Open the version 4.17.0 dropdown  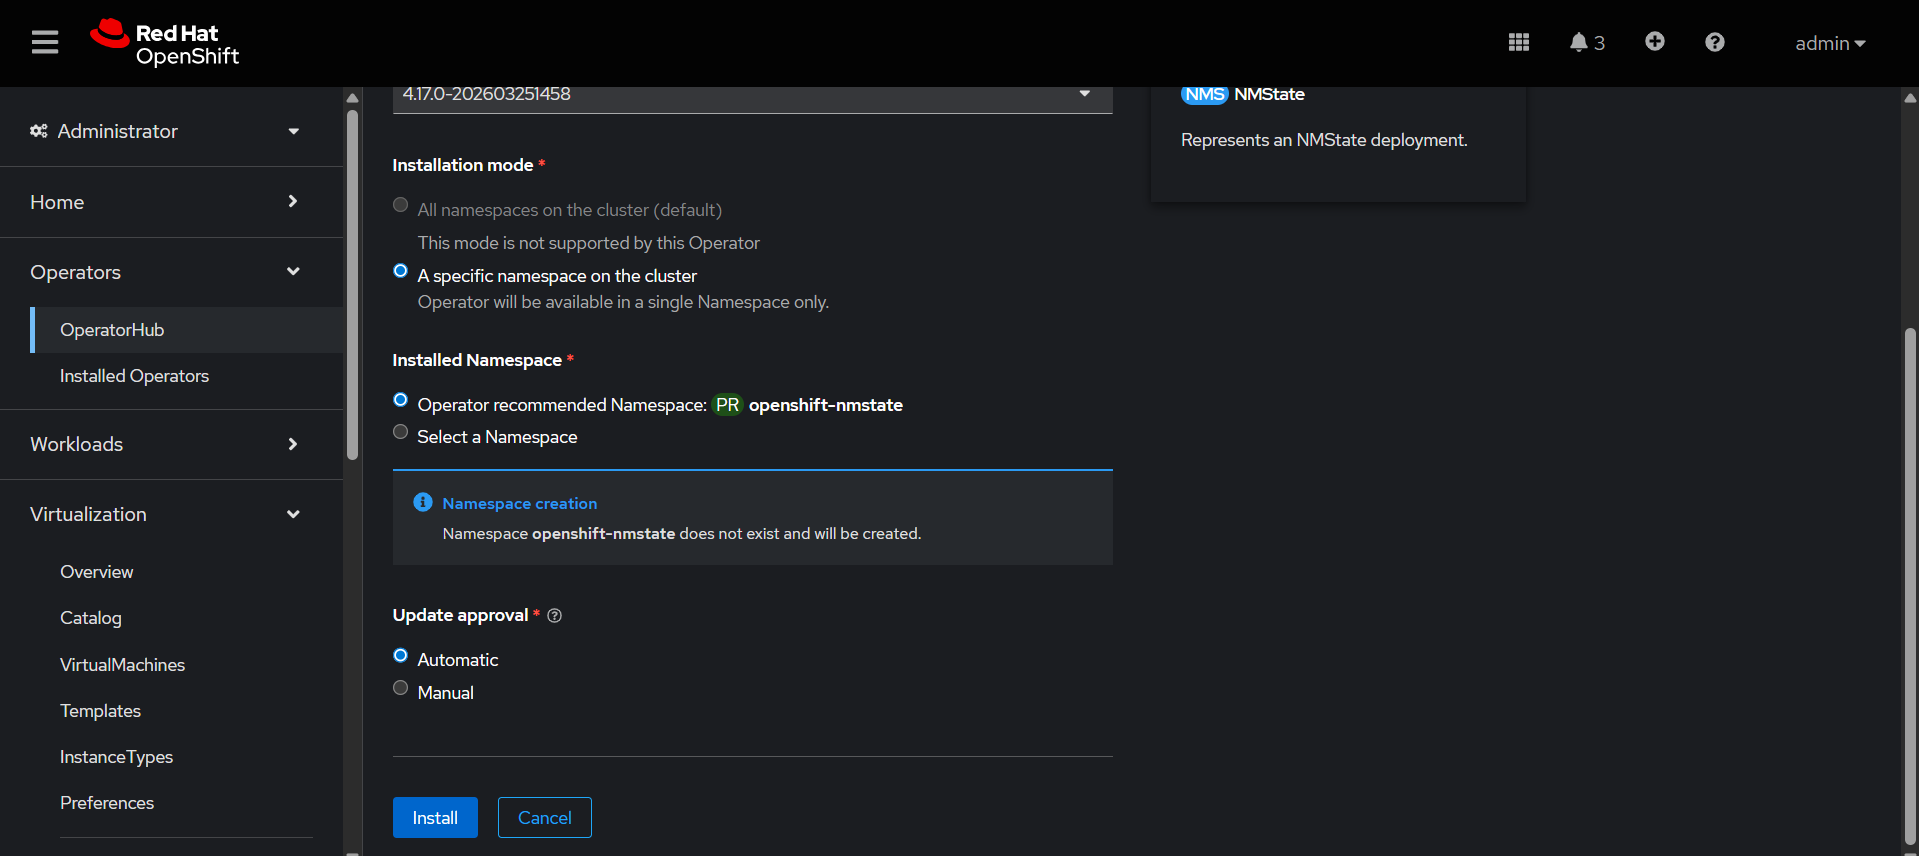(752, 95)
